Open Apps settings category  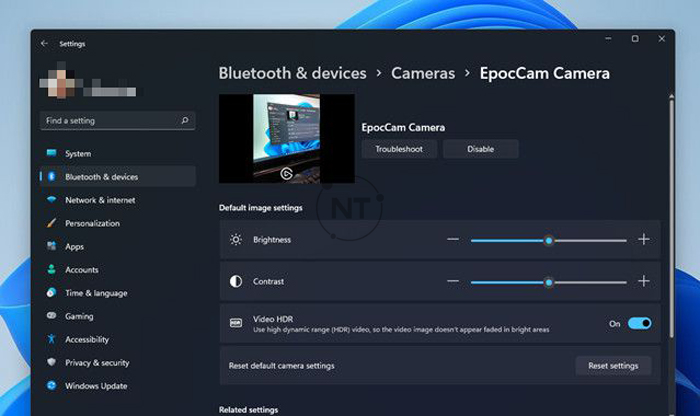click(118, 246)
